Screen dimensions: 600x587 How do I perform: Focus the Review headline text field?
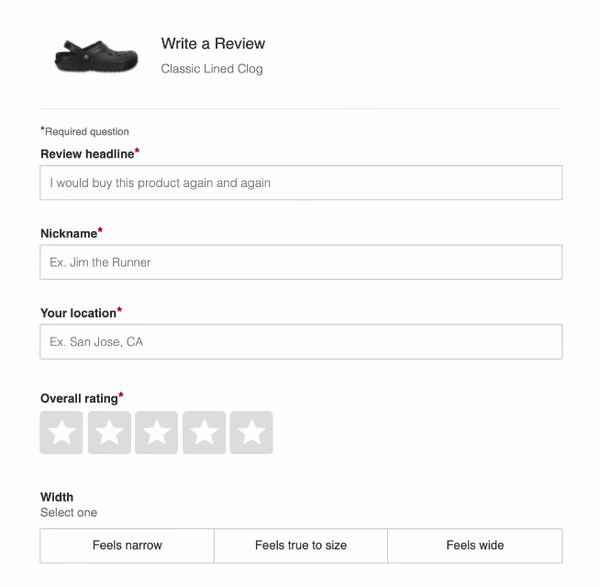pyautogui.click(x=301, y=183)
